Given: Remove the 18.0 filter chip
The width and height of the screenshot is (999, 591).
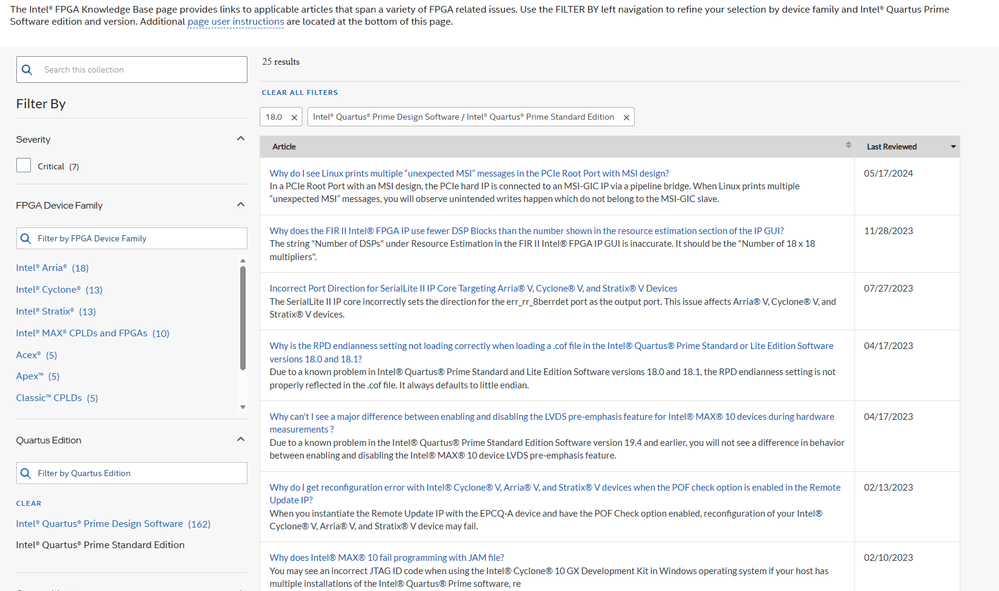Looking at the screenshot, I should [294, 117].
